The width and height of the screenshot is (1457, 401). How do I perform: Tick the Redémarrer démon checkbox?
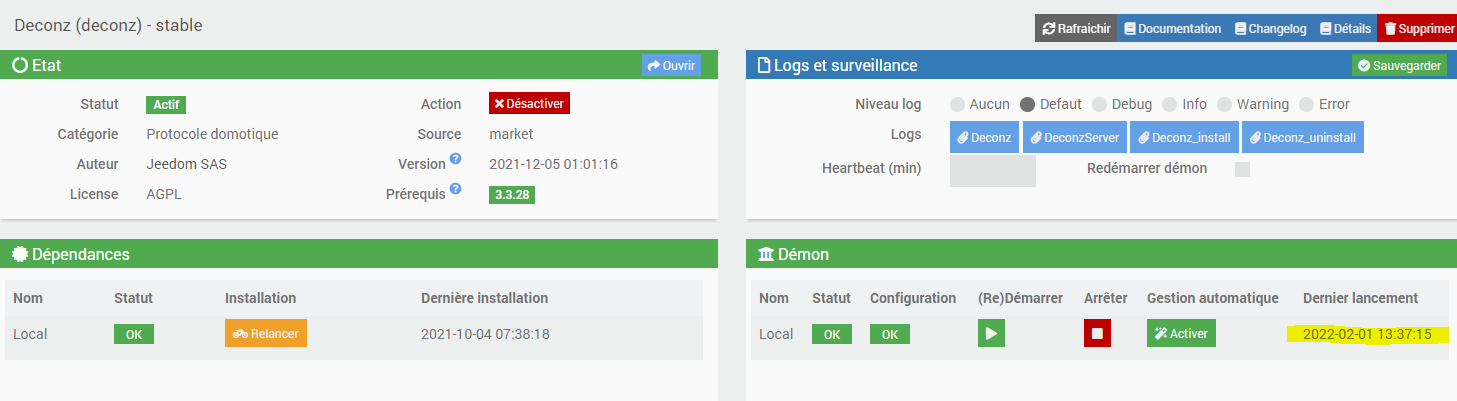[1242, 169]
